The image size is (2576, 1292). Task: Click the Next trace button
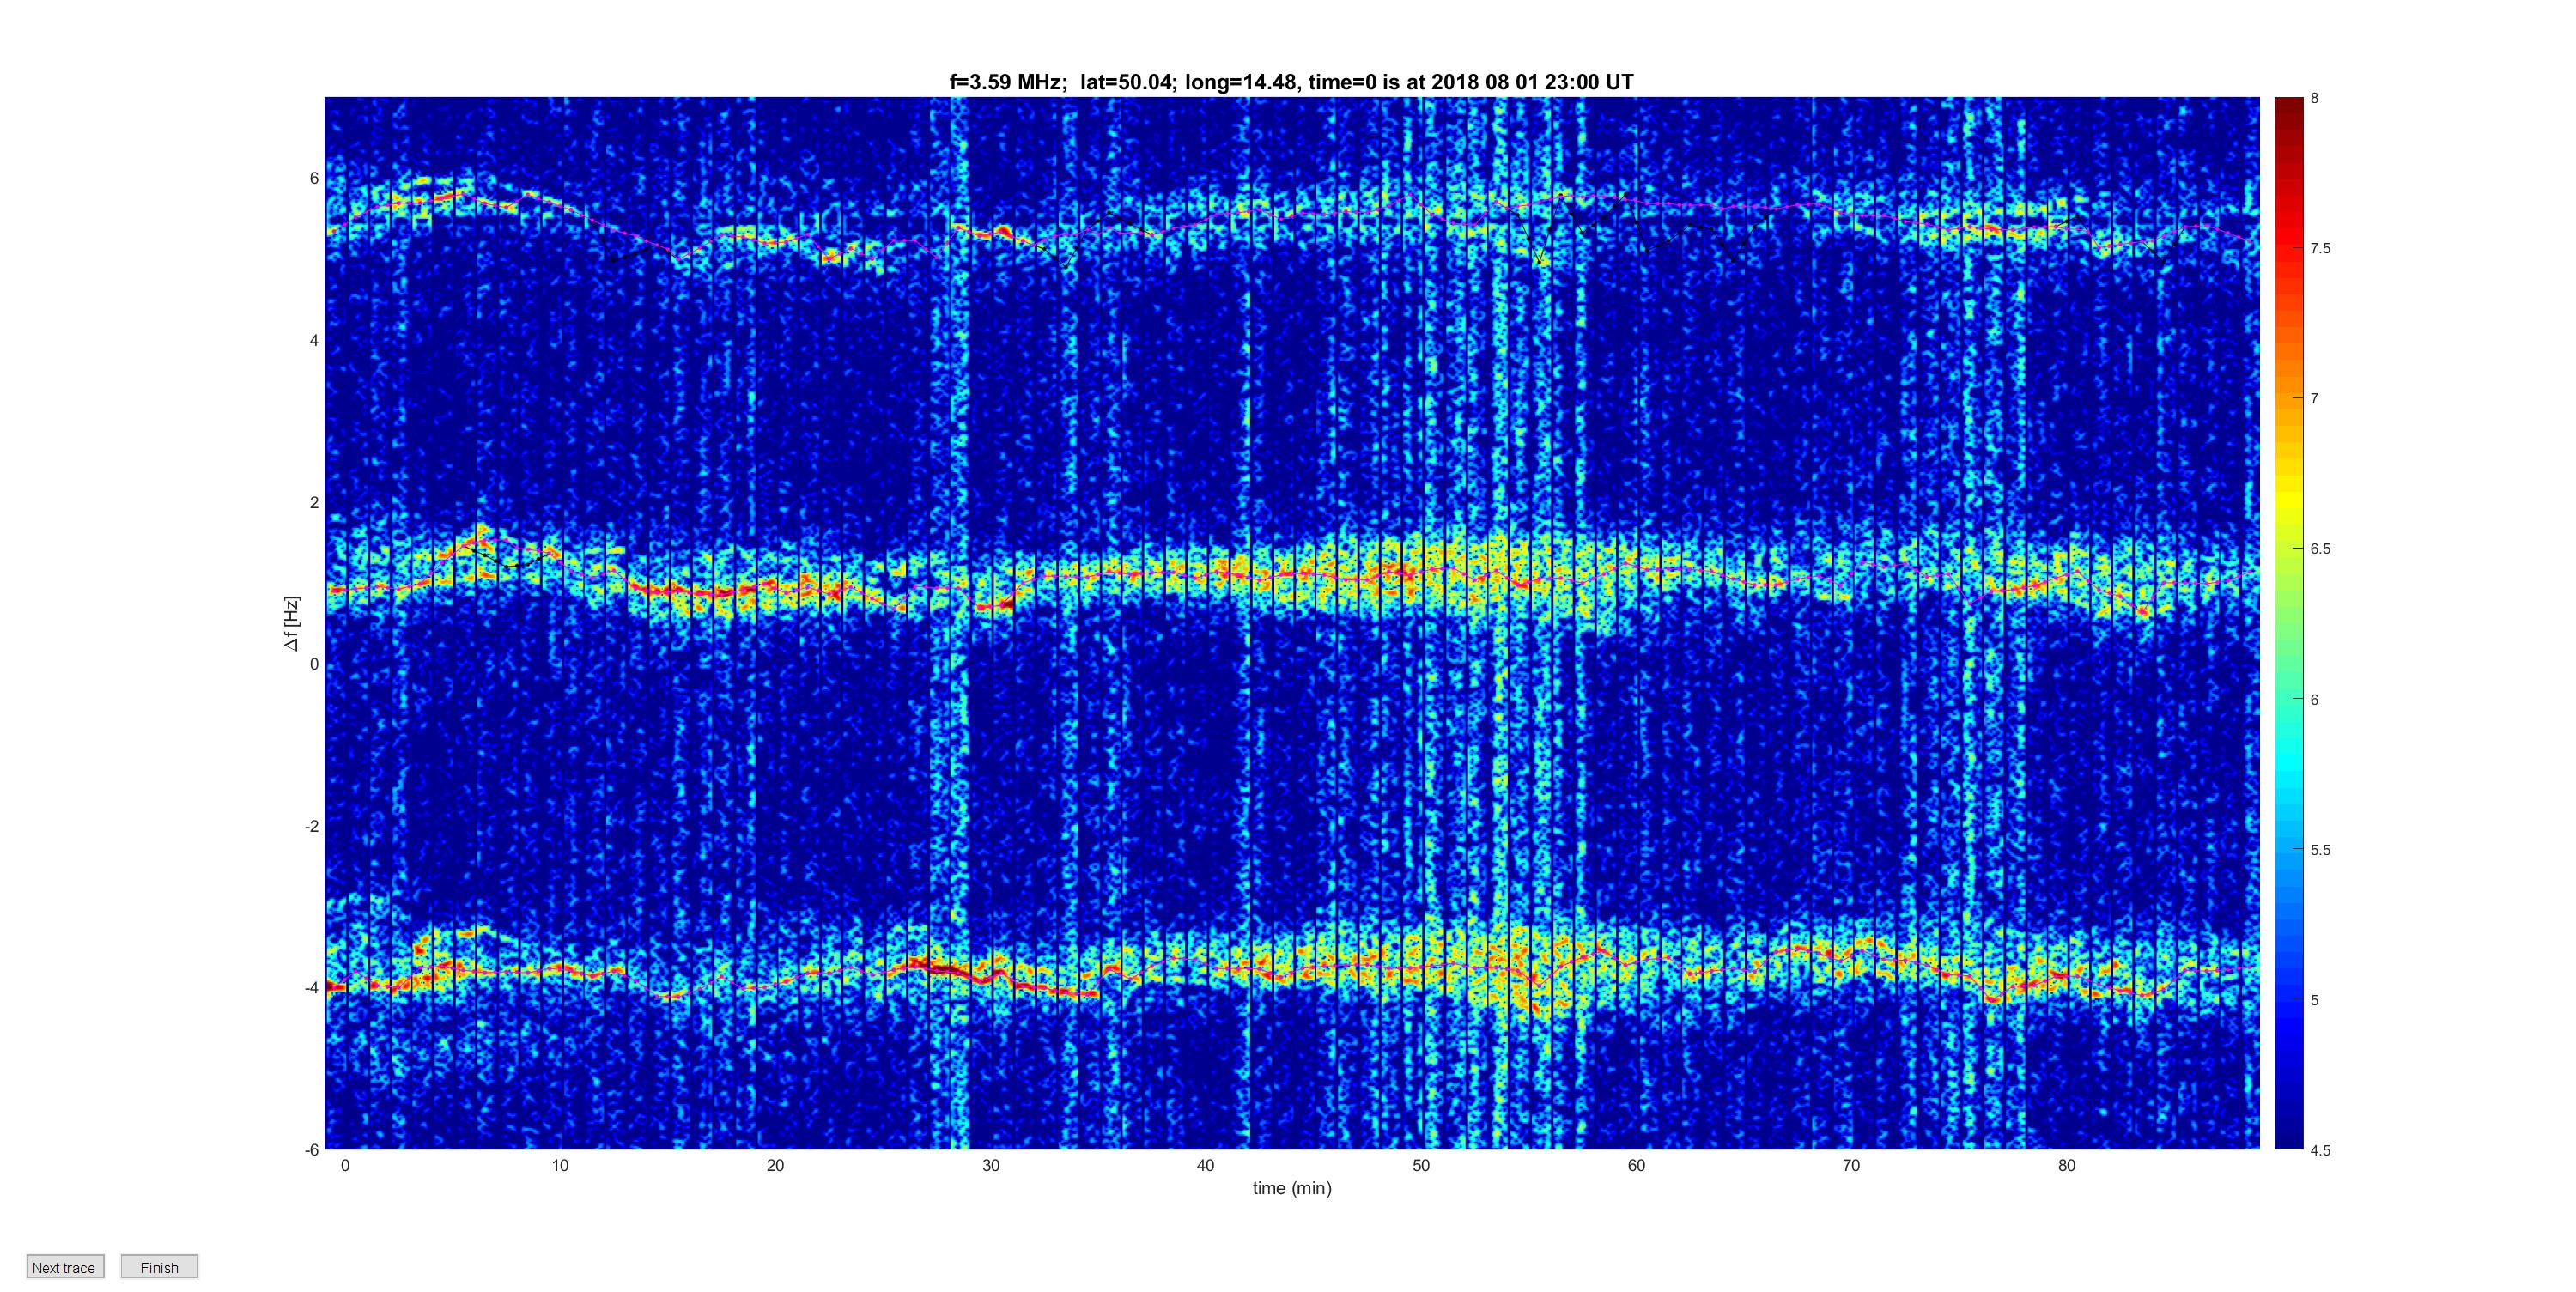click(64, 1267)
